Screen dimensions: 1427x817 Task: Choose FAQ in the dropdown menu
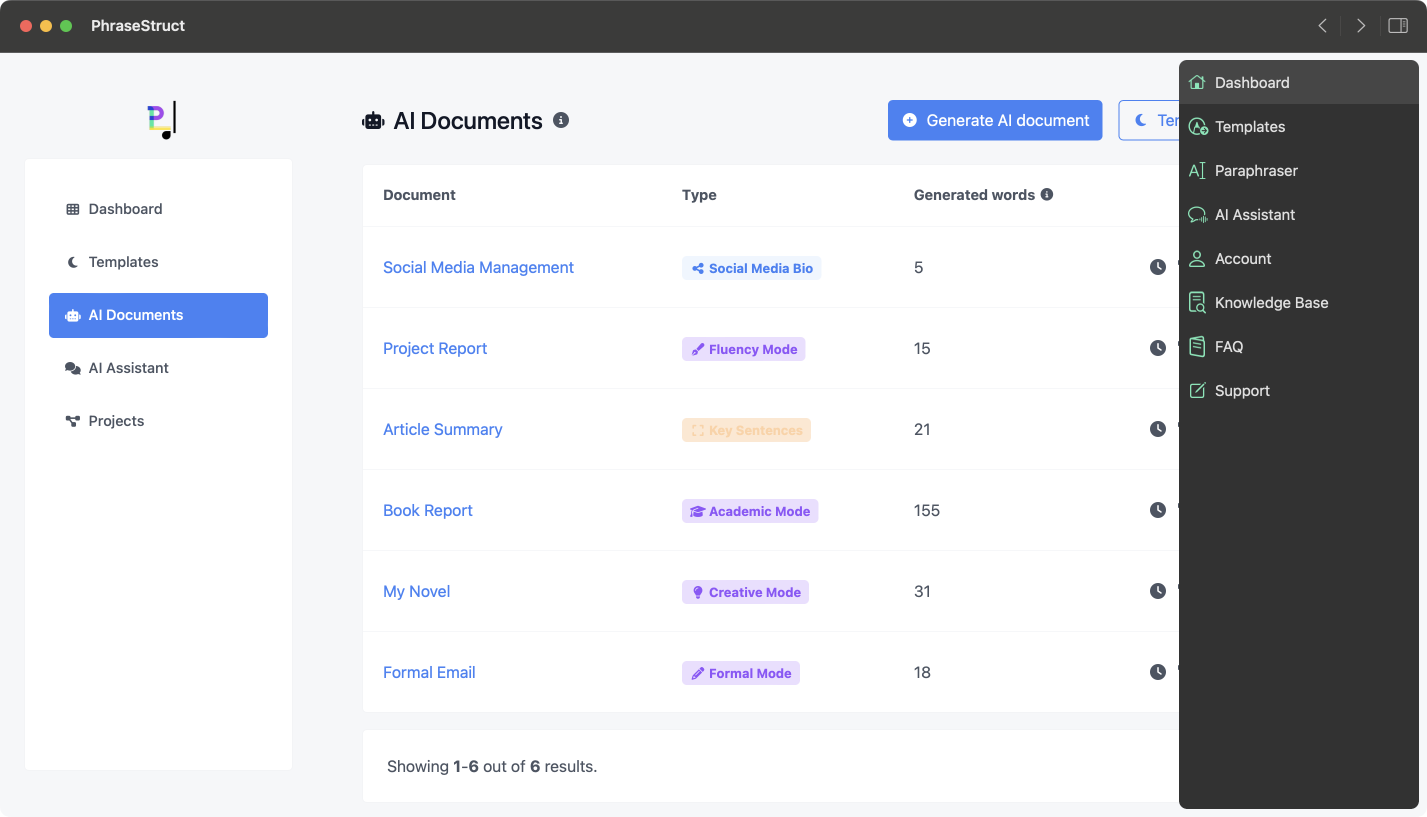(x=1228, y=347)
